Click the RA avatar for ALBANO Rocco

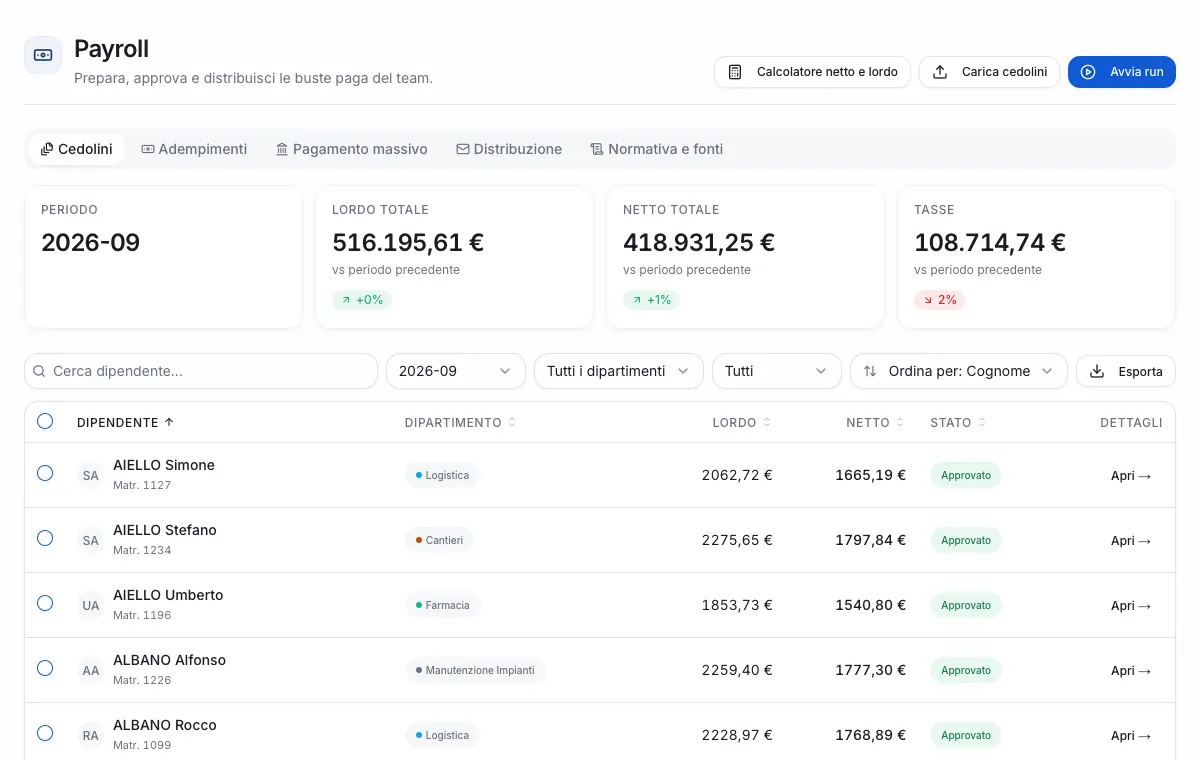pyautogui.click(x=91, y=735)
